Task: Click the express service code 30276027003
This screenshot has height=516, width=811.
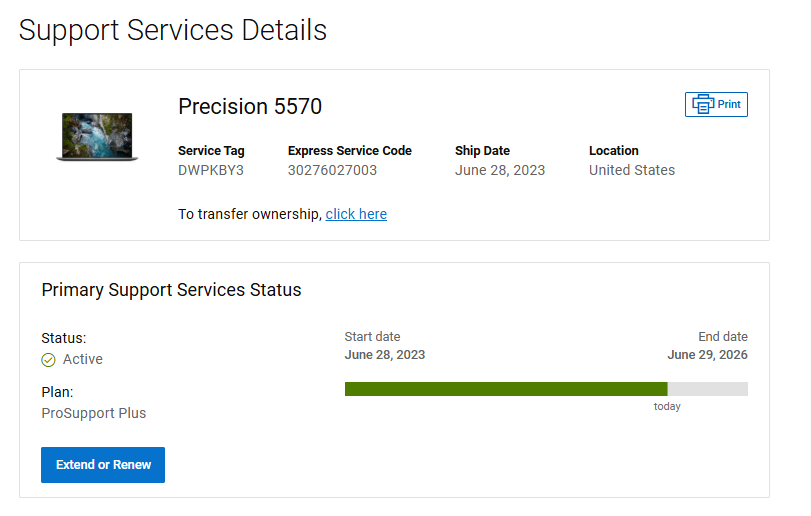Action: [x=332, y=170]
